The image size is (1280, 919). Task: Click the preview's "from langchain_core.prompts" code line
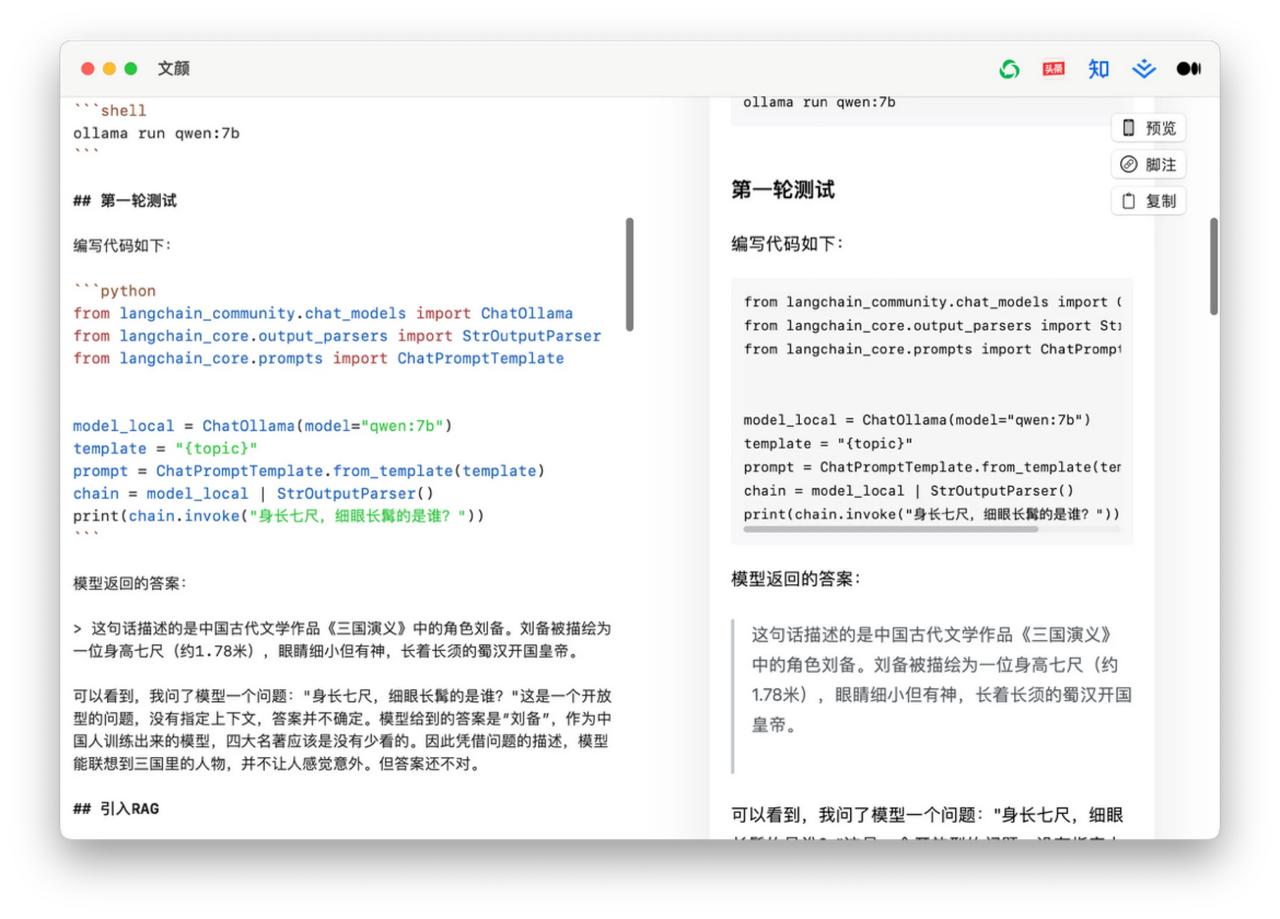(x=933, y=349)
